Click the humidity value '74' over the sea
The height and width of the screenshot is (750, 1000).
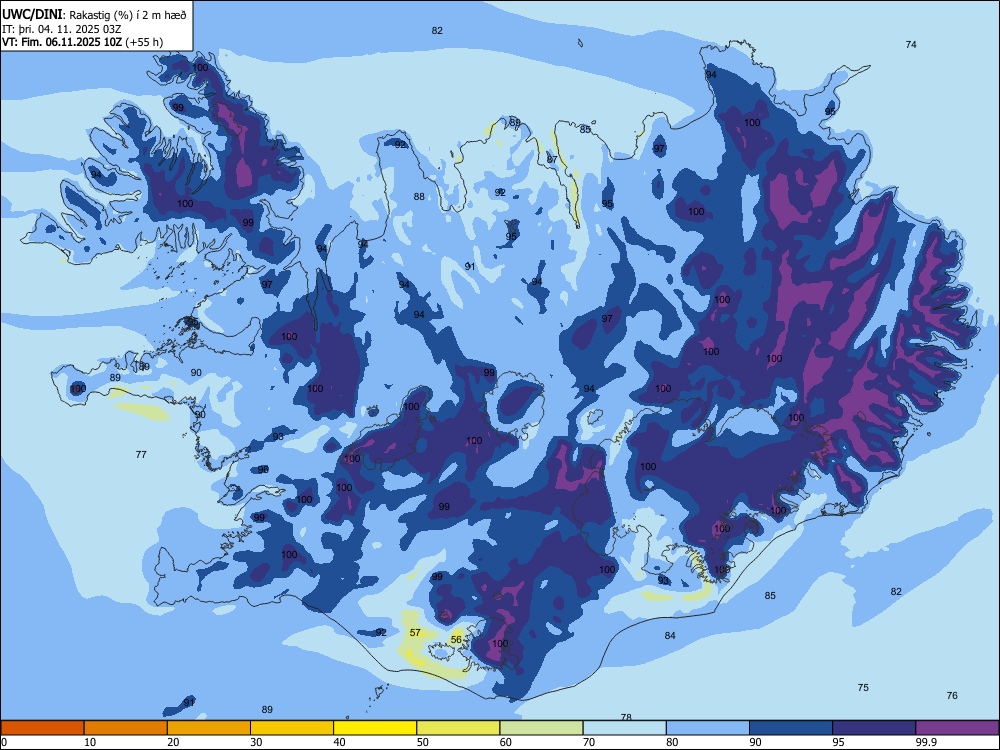911,45
